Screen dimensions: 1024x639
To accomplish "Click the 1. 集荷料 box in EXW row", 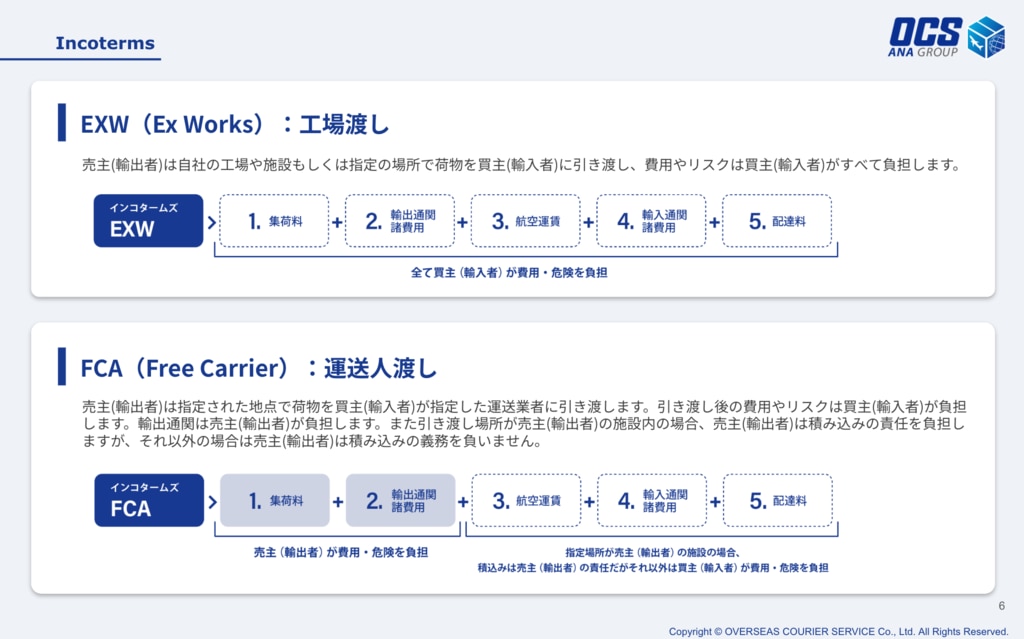I will pos(274,221).
